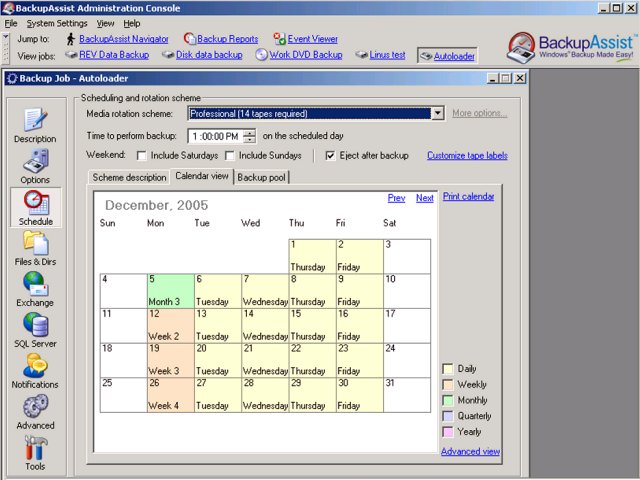Screen dimensions: 640x480
Task: Open BackupAssist Navigator link
Action: pyautogui.click(x=124, y=39)
